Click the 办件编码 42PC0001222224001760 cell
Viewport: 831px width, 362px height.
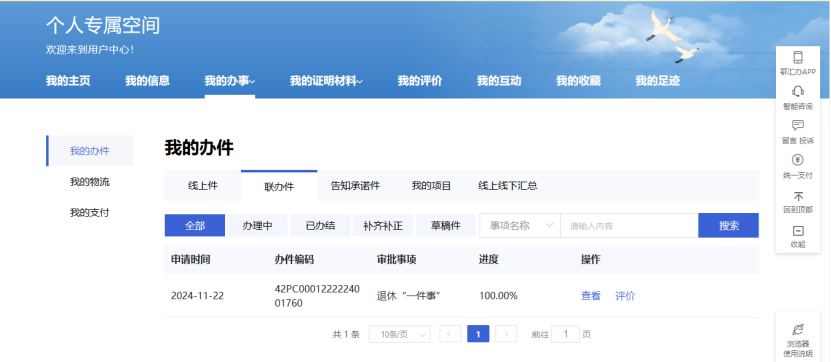317,296
